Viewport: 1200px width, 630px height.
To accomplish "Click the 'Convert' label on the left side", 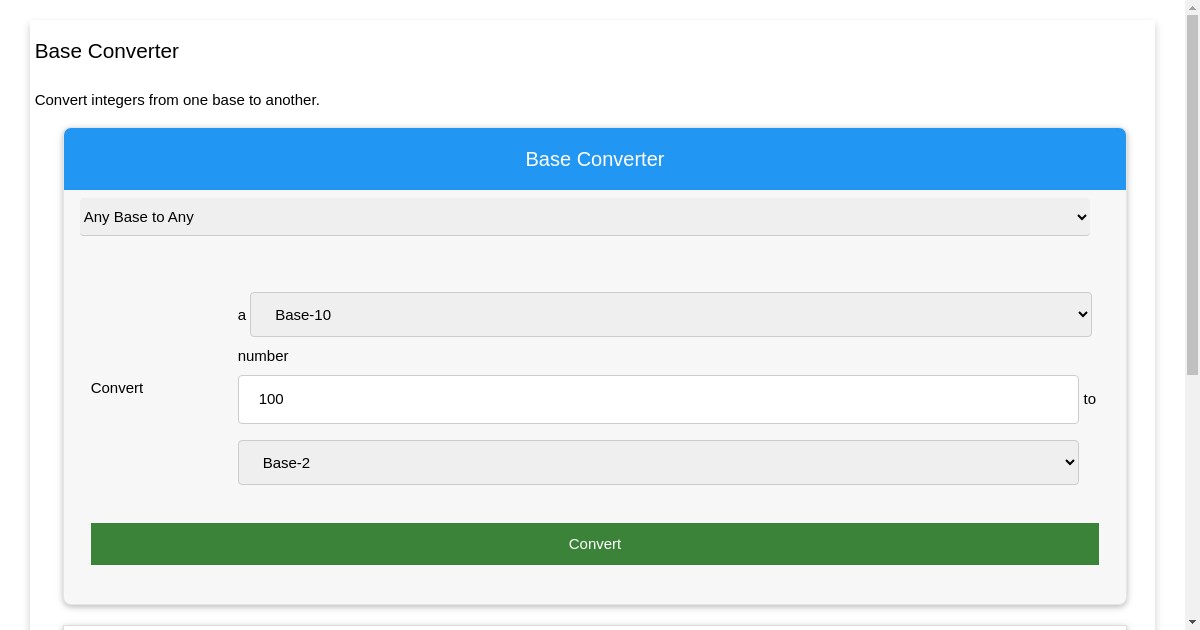I will [x=116, y=388].
